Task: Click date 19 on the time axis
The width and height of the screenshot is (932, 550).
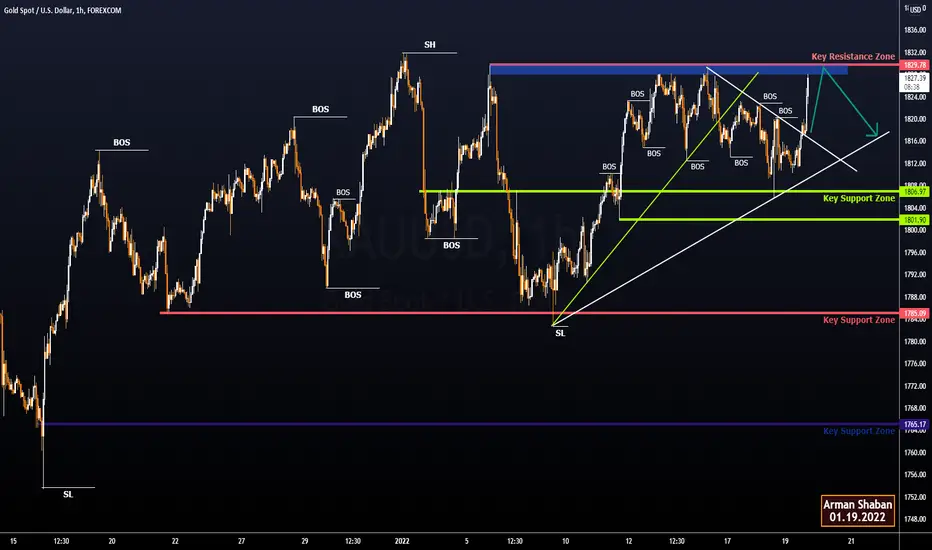Action: (785, 541)
